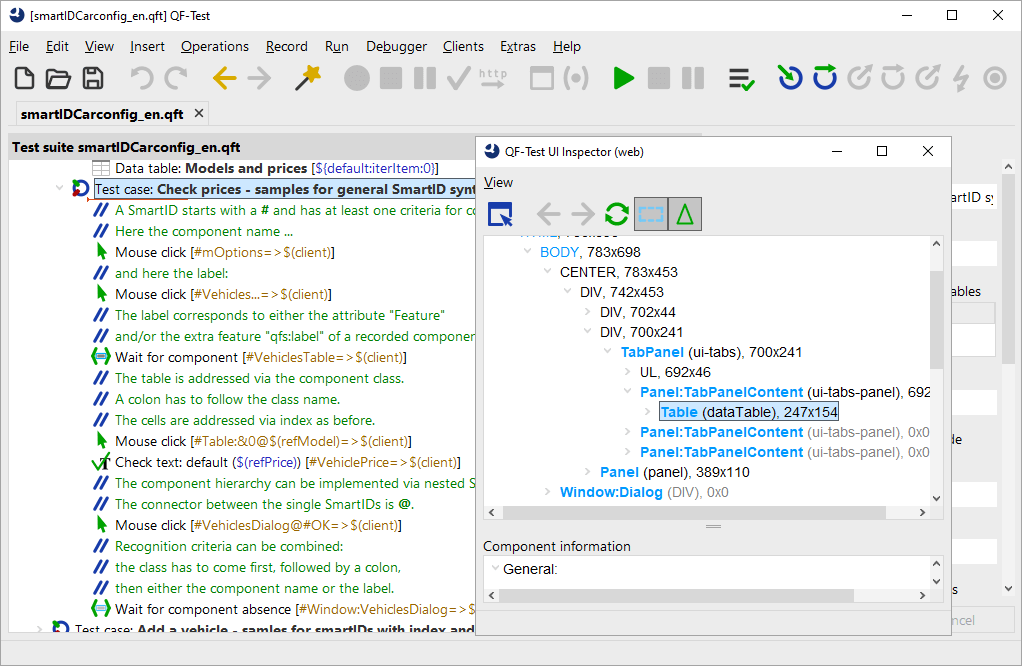1022x666 pixels.
Task: Click the Redo arrow in main toolbar
Action: [176, 78]
